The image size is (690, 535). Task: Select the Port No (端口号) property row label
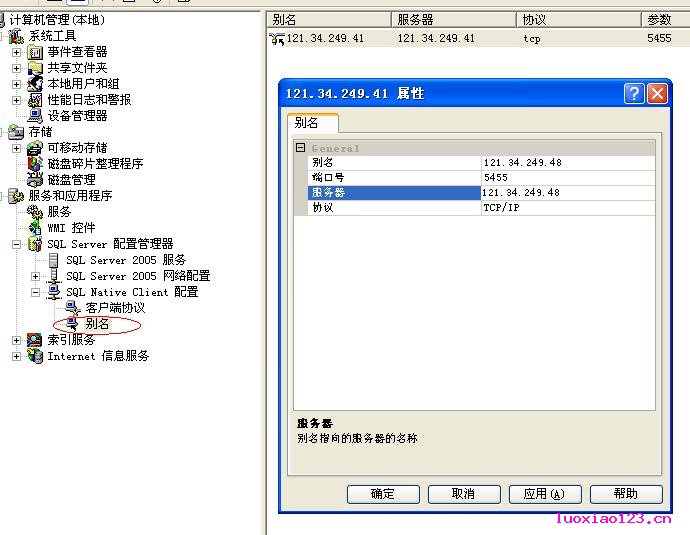[394, 178]
